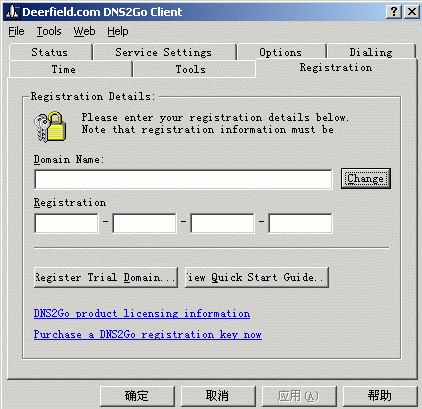Switch to the Service Settings tab
Viewport: 422px width, 409px height.
tap(164, 52)
